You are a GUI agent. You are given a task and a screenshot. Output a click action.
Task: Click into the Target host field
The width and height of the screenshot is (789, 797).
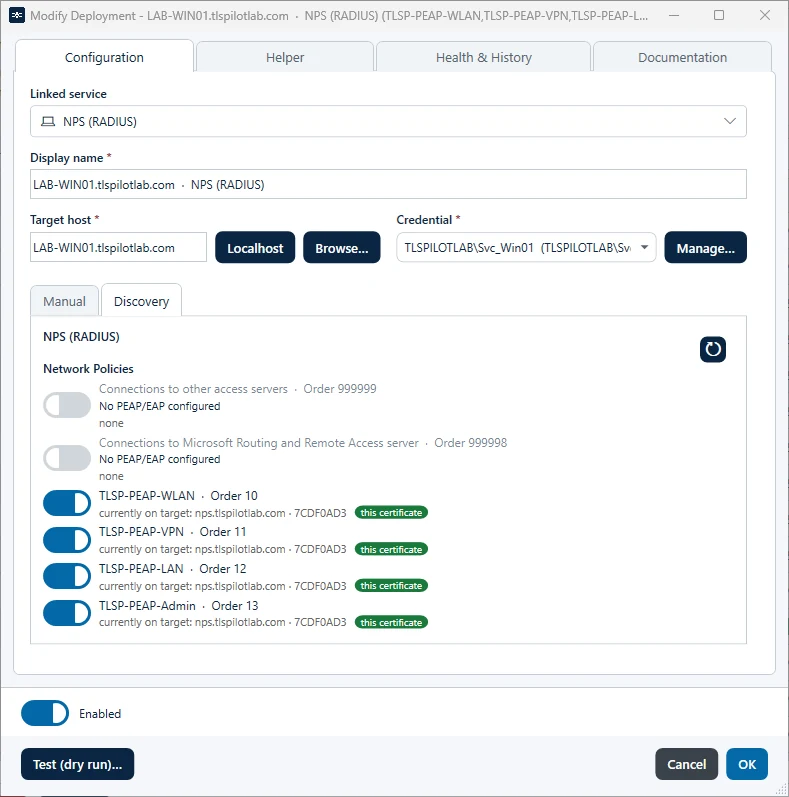point(118,248)
